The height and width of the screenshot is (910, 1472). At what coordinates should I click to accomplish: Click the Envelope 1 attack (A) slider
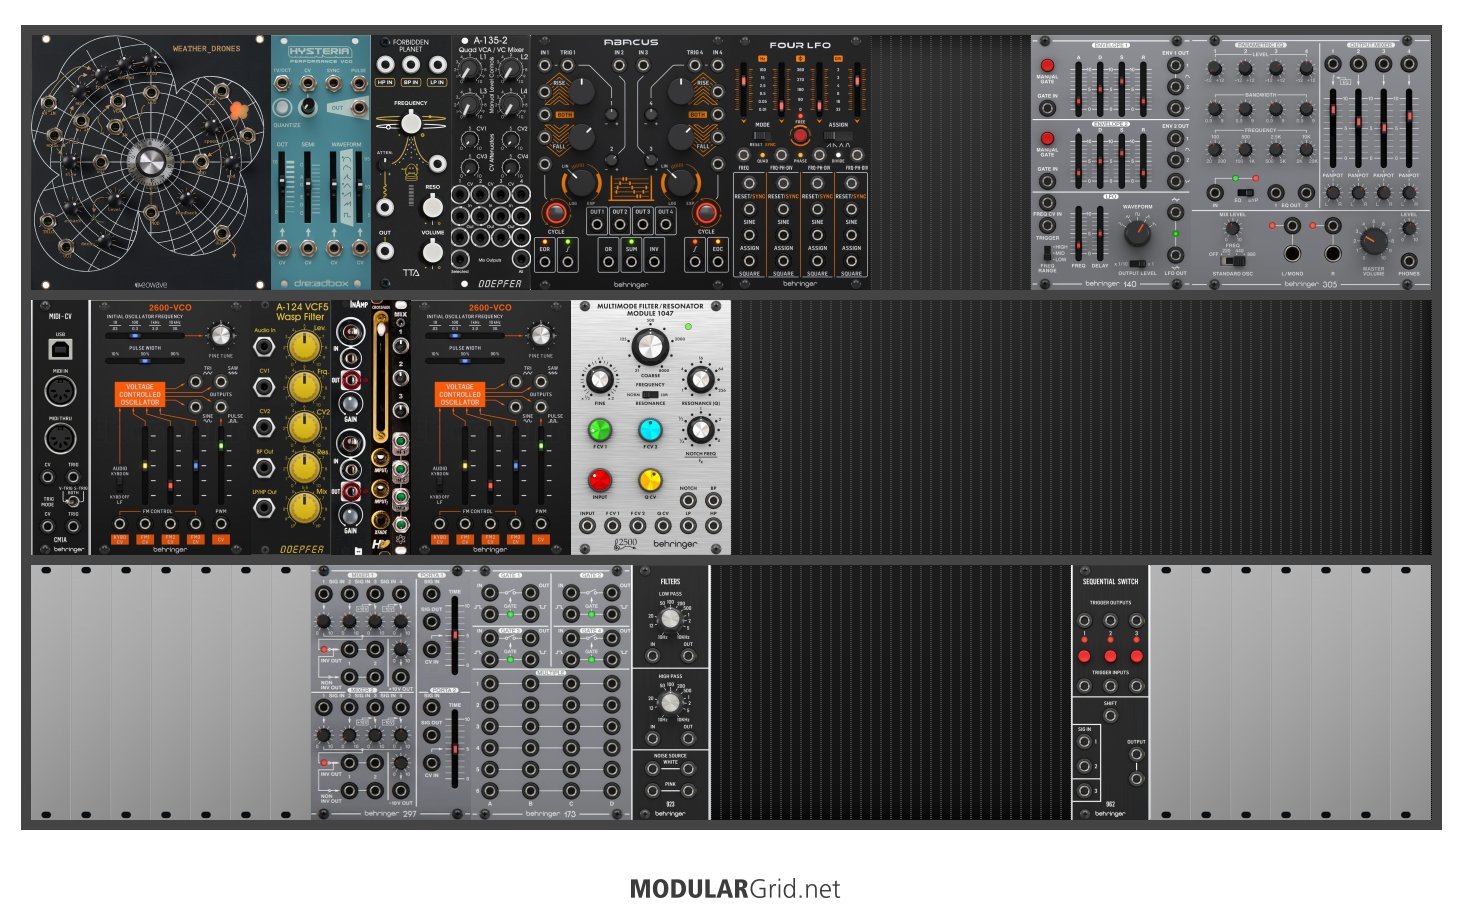coord(1078,88)
